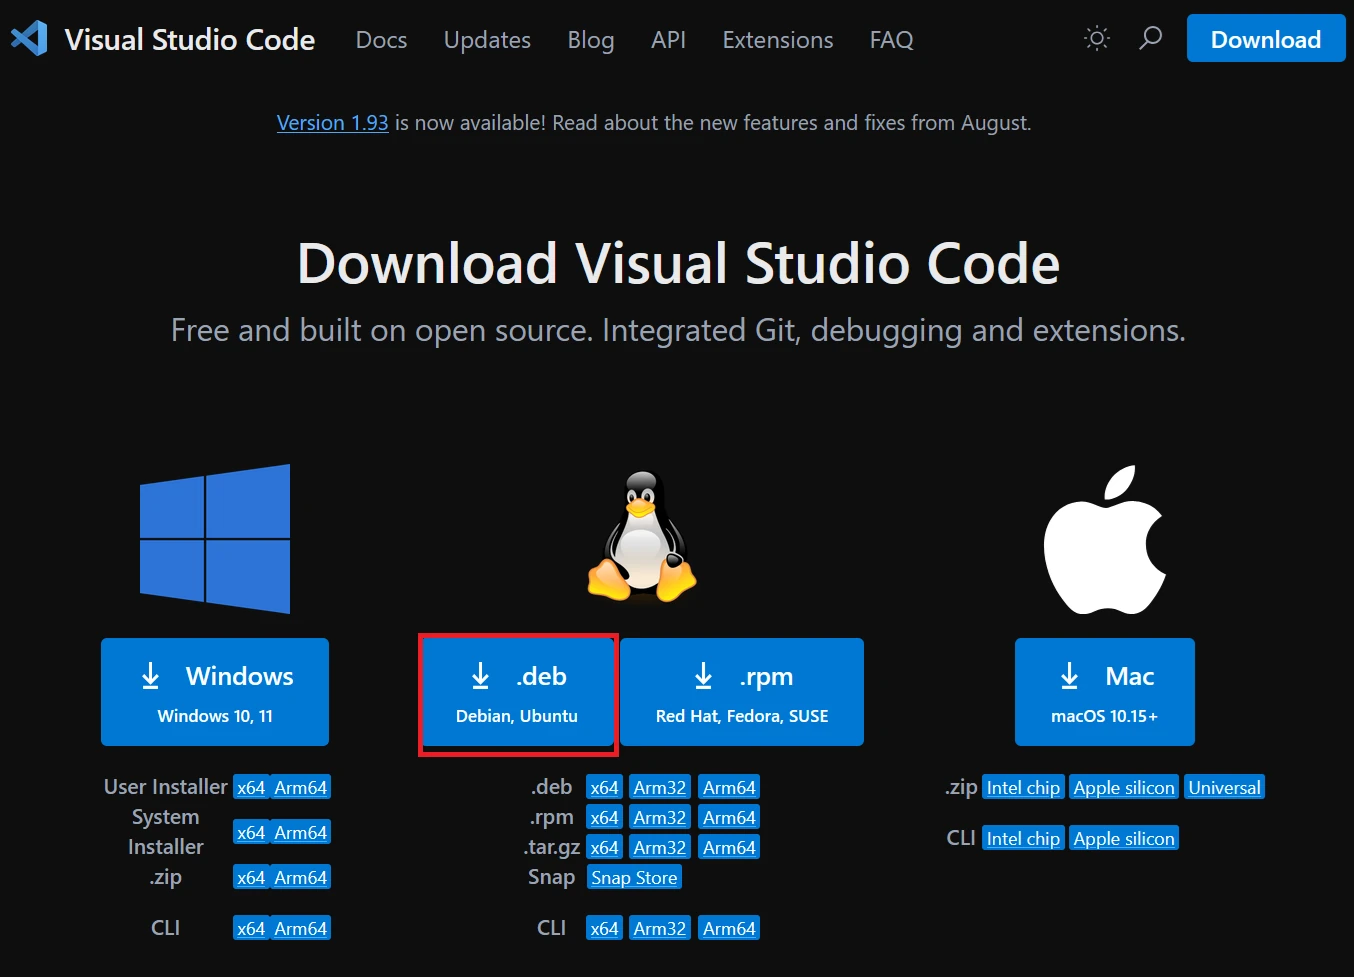Select Apple silicon in the Mac CLI row
Screen dimensions: 1354x977
pyautogui.click(x=1124, y=839)
